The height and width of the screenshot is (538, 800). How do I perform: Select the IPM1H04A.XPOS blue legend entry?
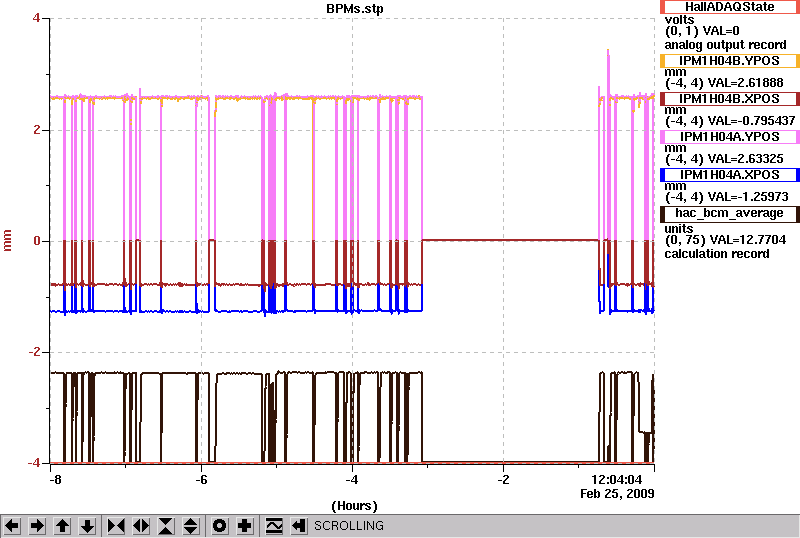pyautogui.click(x=730, y=175)
